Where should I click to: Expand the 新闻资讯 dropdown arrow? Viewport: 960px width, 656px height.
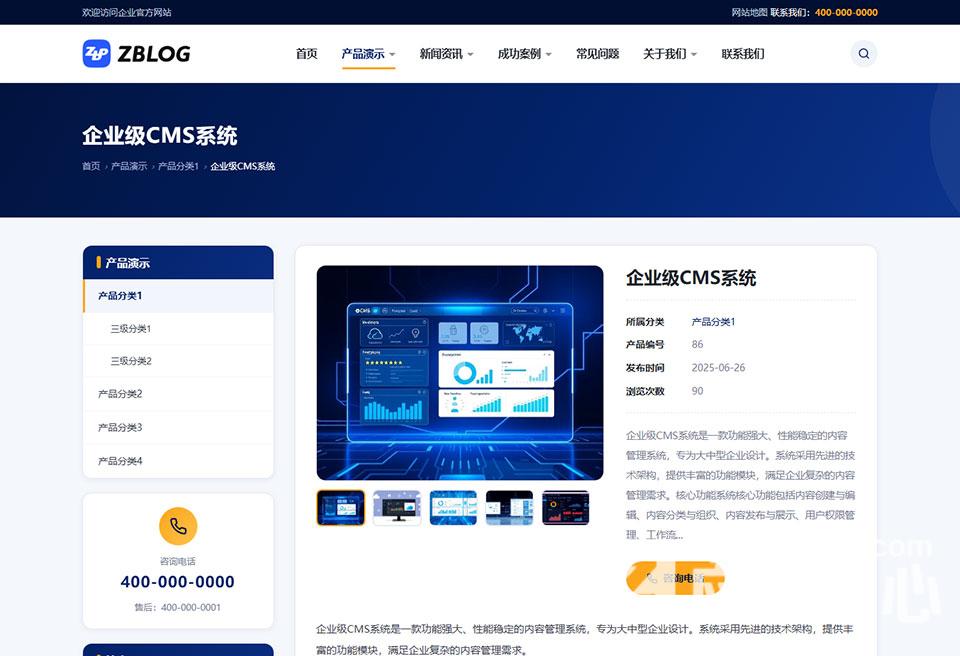[470, 55]
